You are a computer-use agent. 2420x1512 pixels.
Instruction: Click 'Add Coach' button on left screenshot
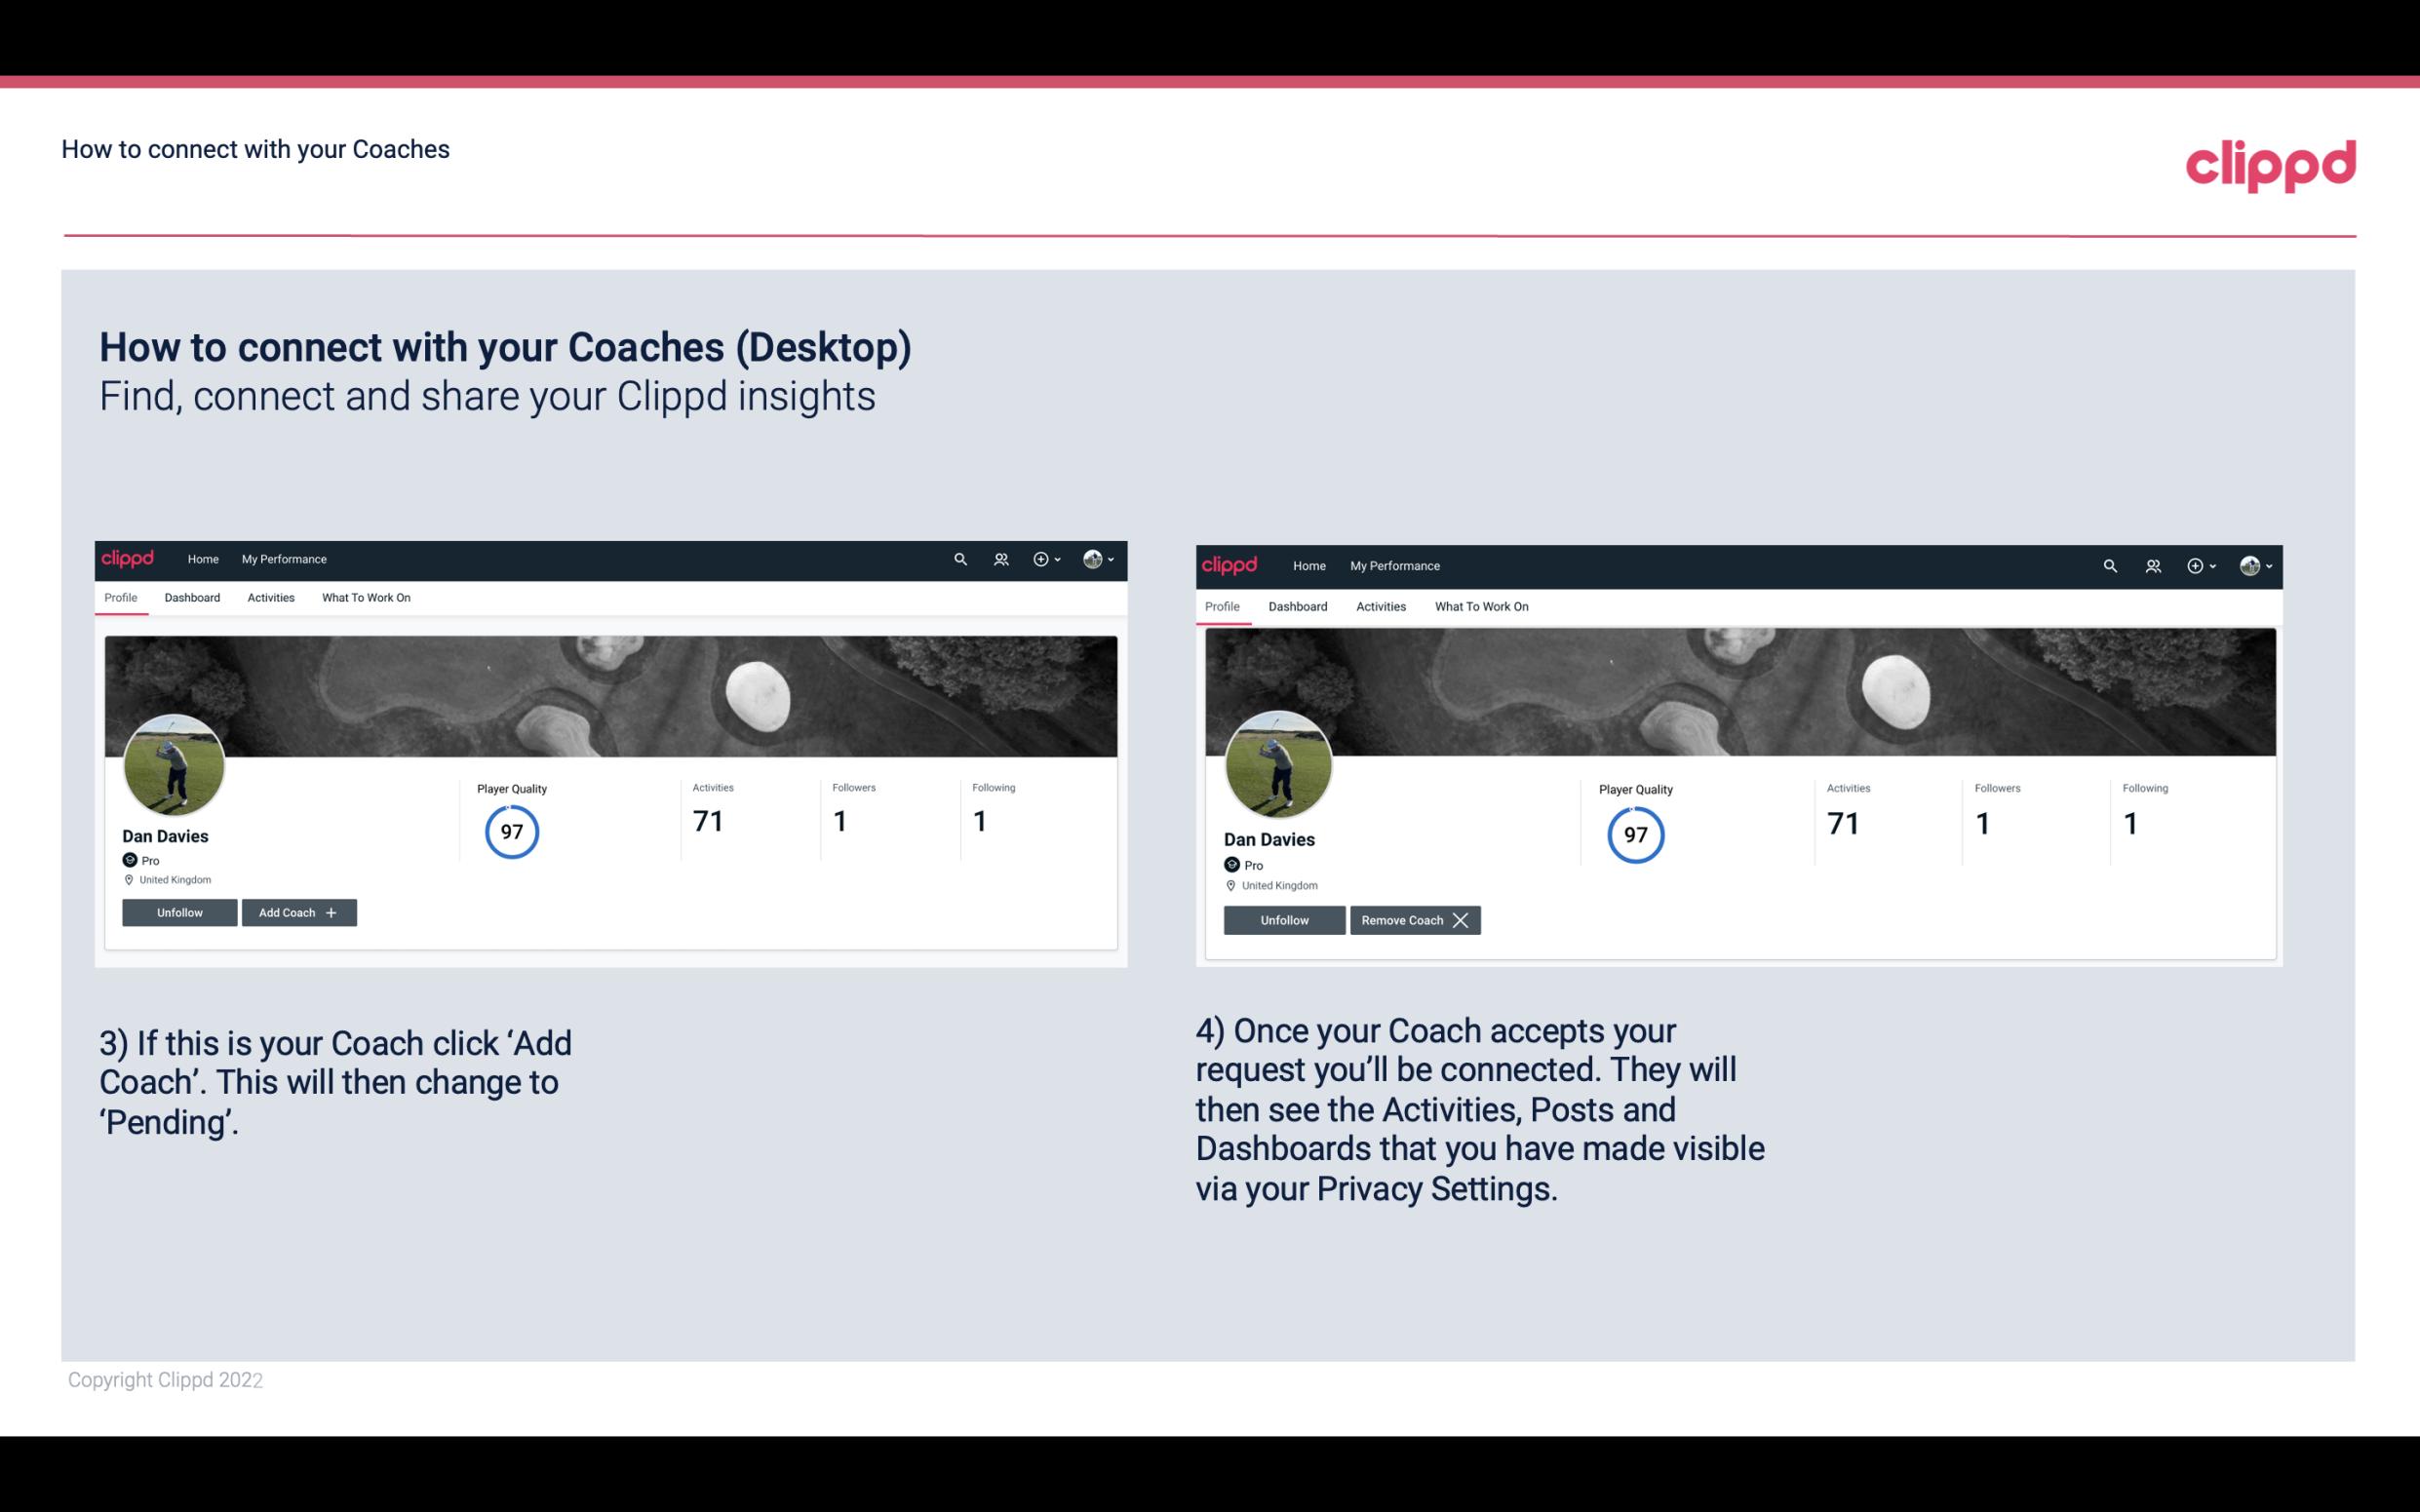299,911
